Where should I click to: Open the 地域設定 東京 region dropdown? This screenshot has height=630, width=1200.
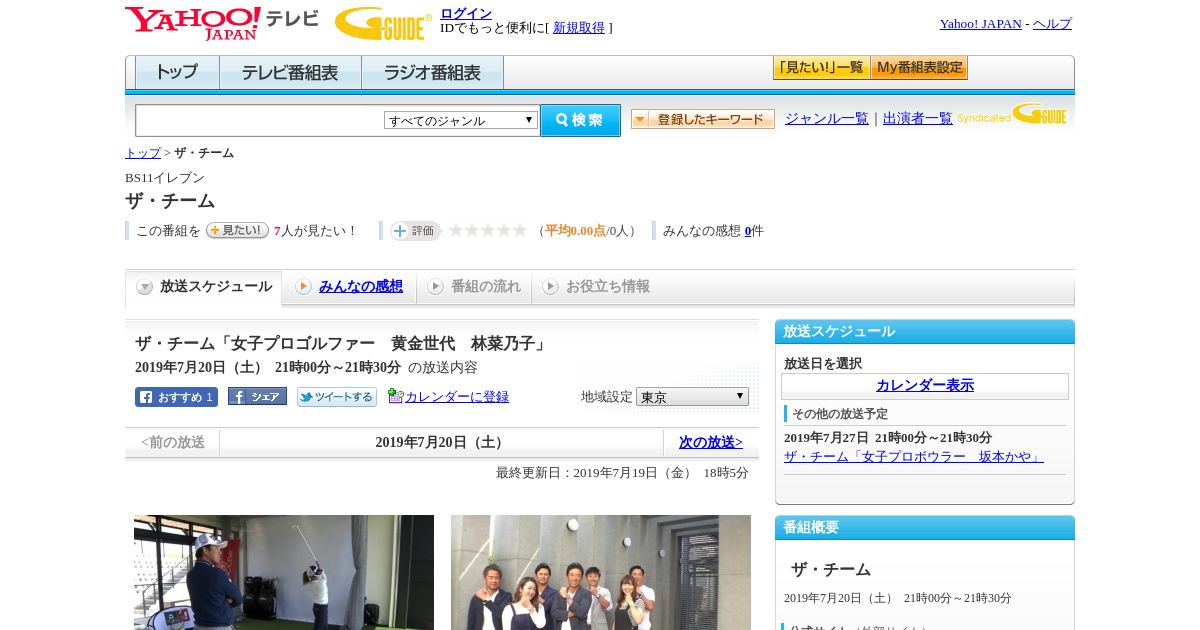coord(692,397)
